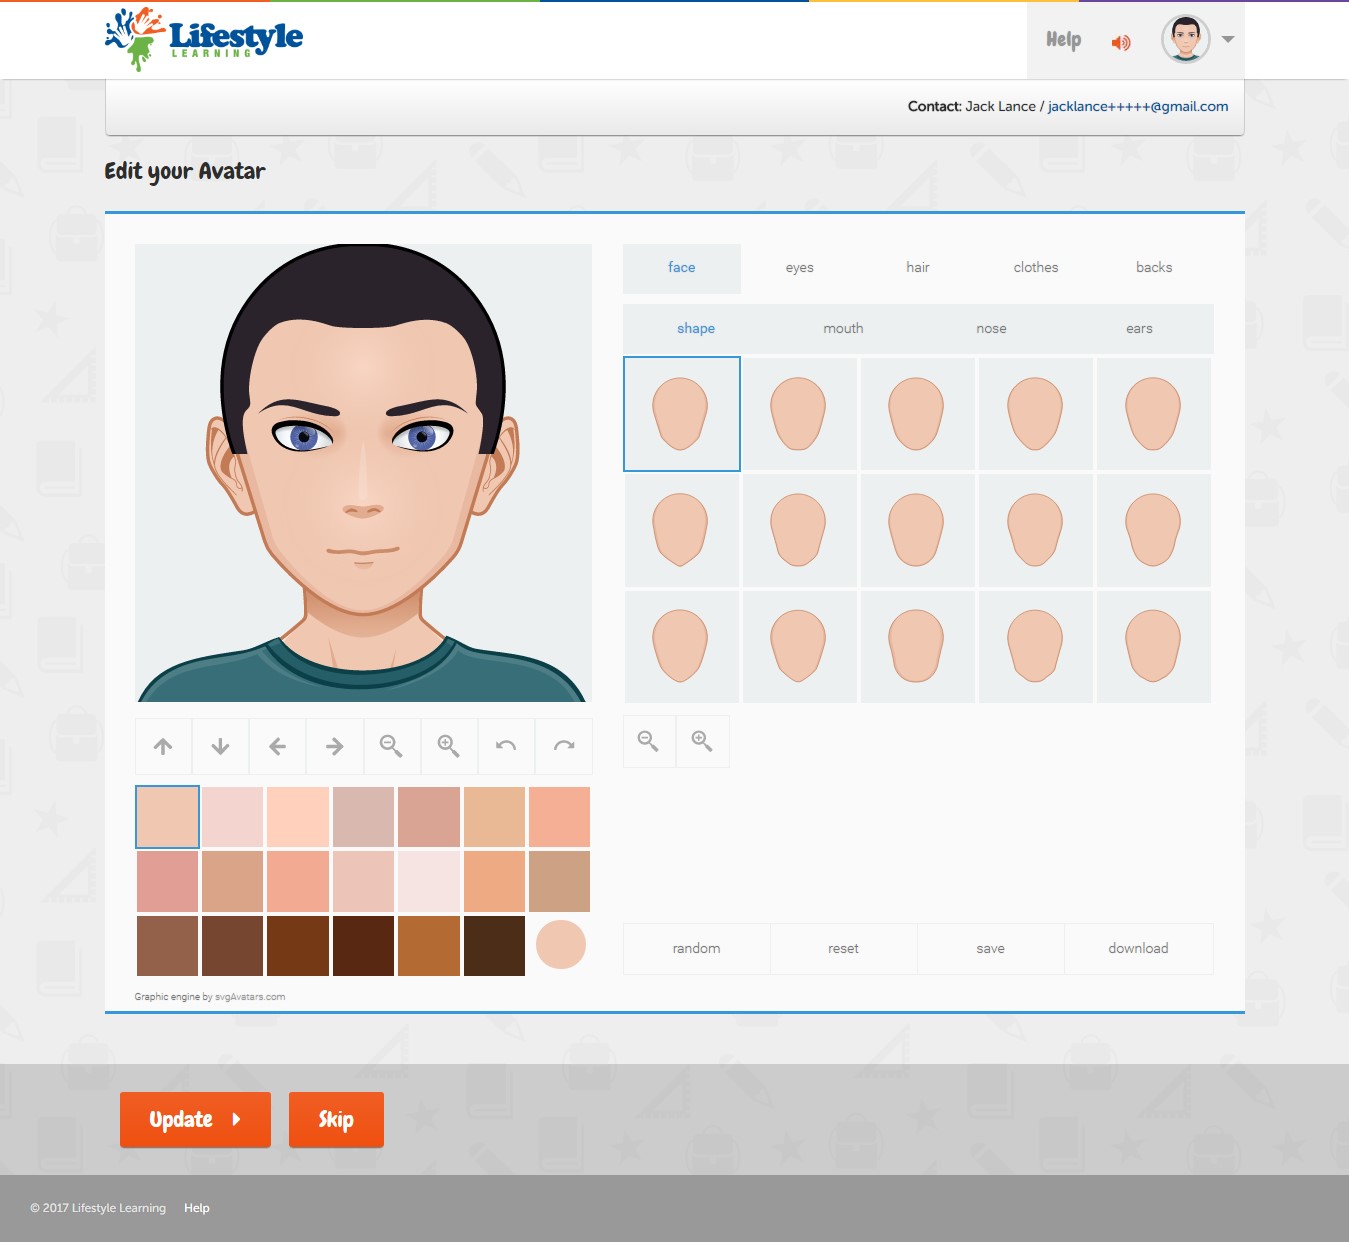Shift avatar left with the left arrow
Screen dimensions: 1349x1242
pyautogui.click(x=278, y=746)
